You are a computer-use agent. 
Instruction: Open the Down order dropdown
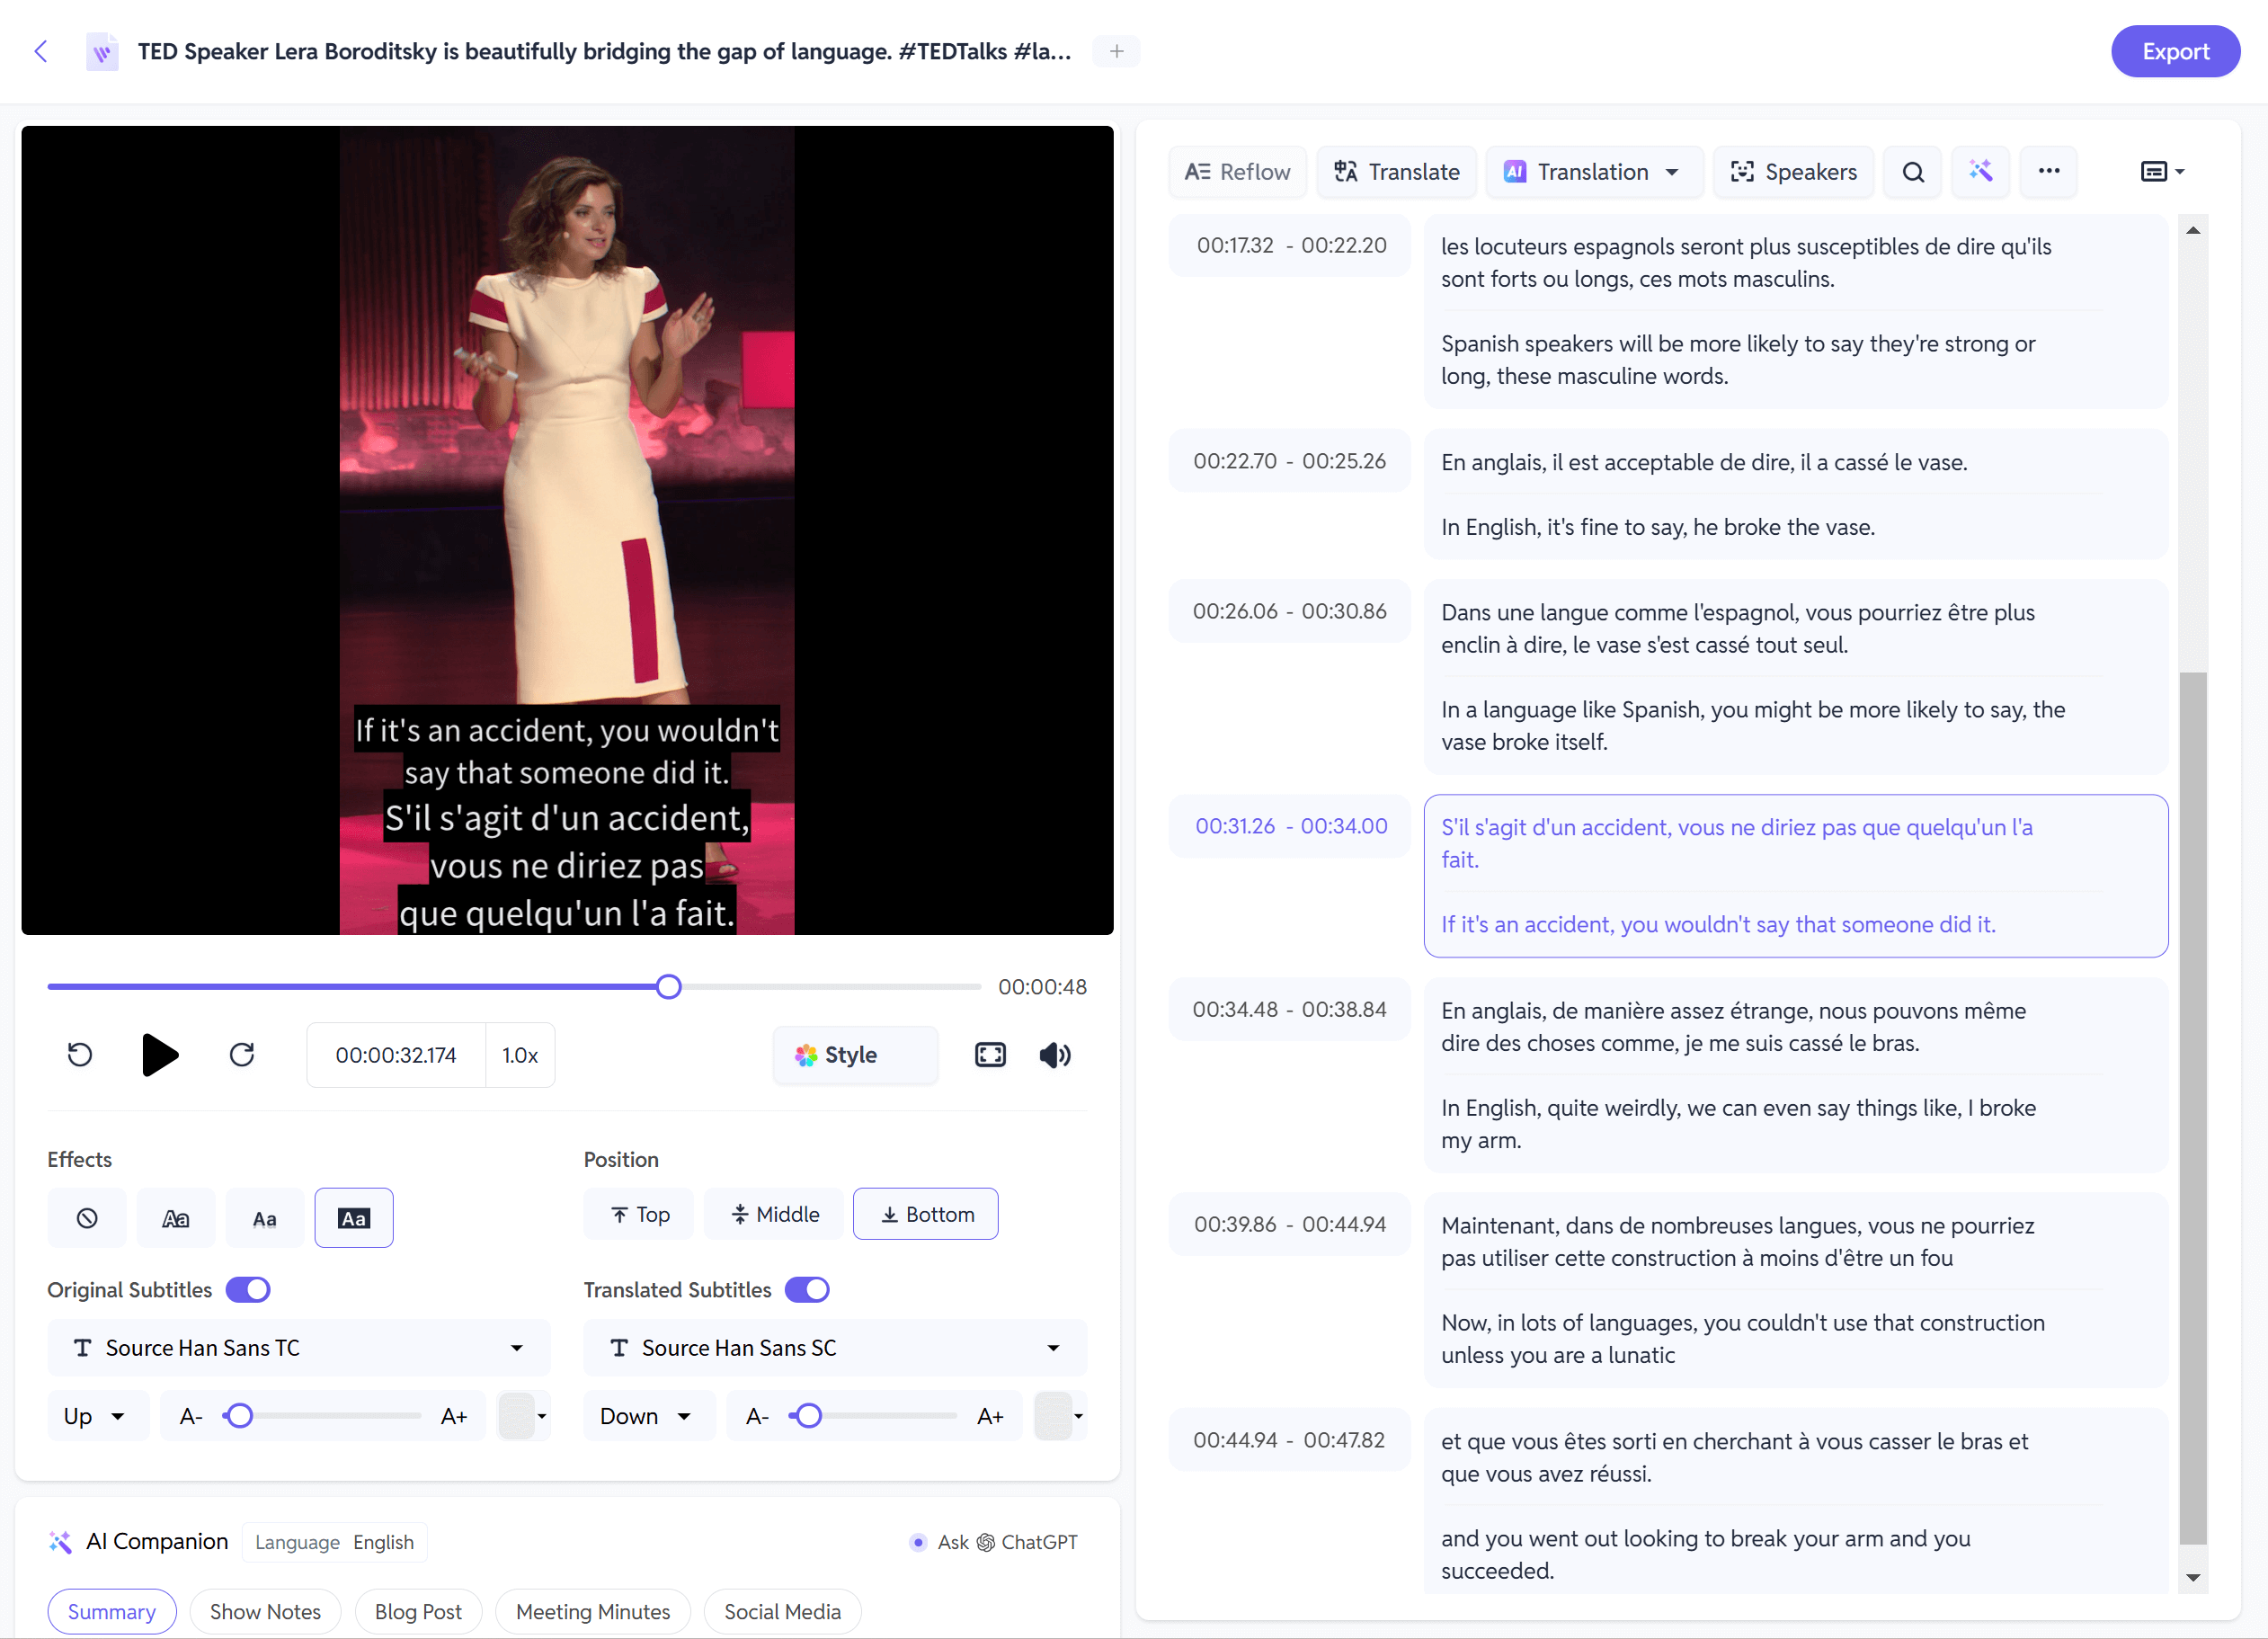[x=646, y=1416]
